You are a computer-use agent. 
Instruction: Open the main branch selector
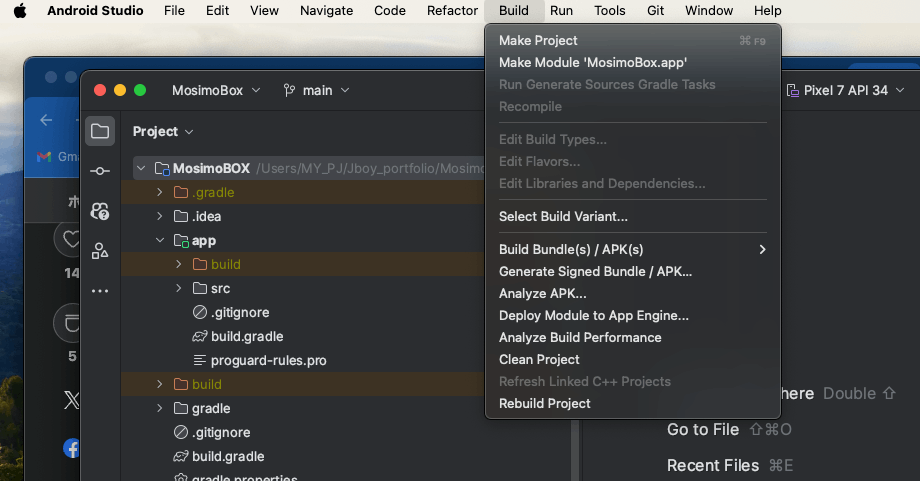point(317,90)
